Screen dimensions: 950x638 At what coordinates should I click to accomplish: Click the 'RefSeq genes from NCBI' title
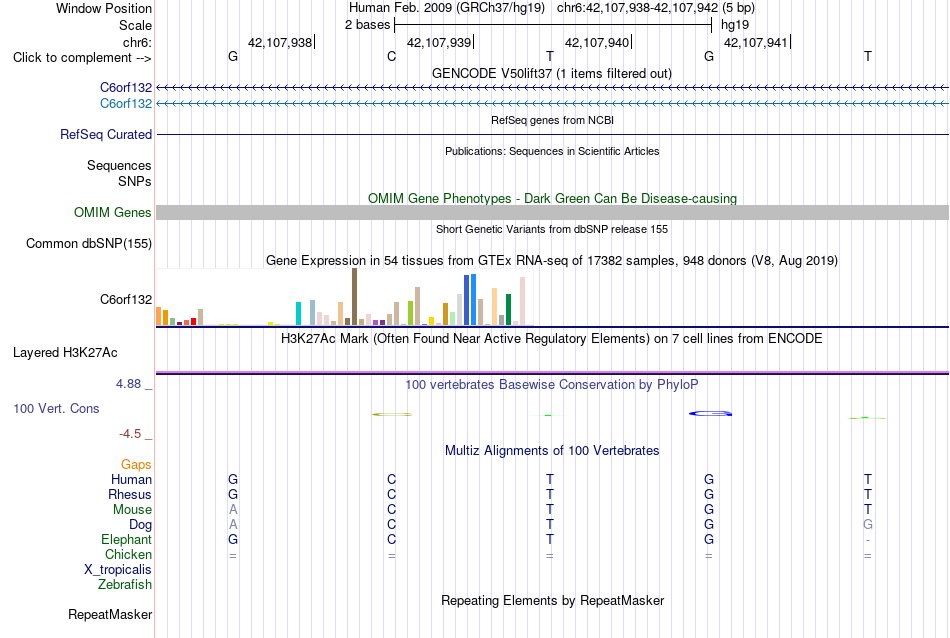[552, 120]
